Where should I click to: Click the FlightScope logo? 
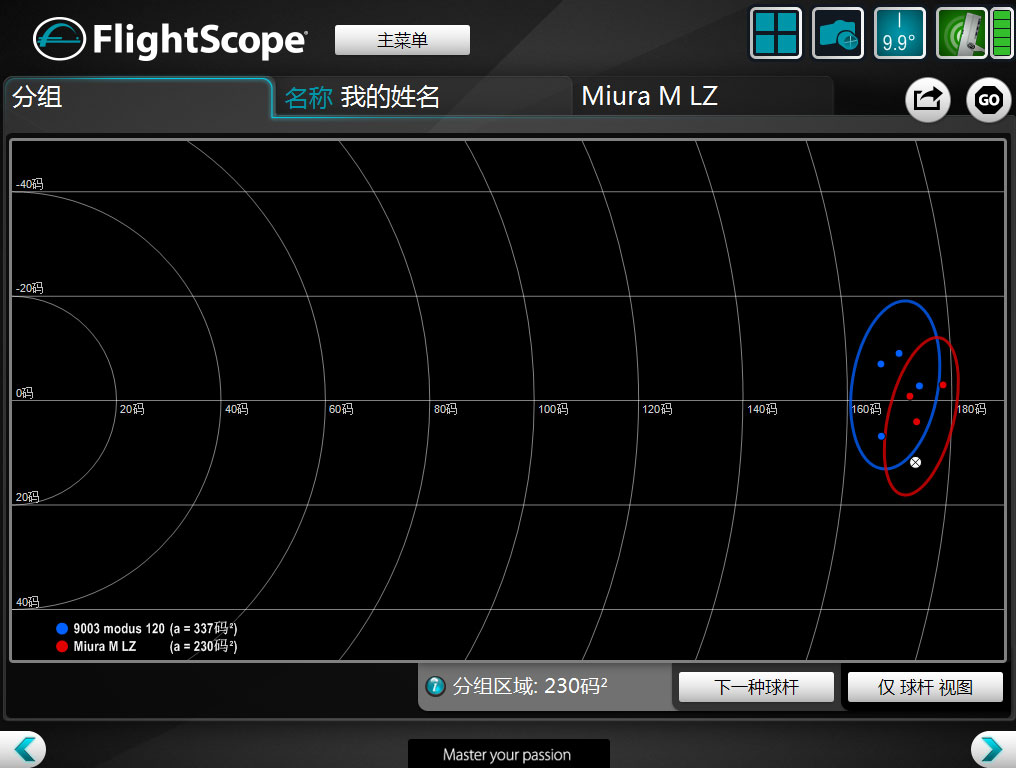170,40
